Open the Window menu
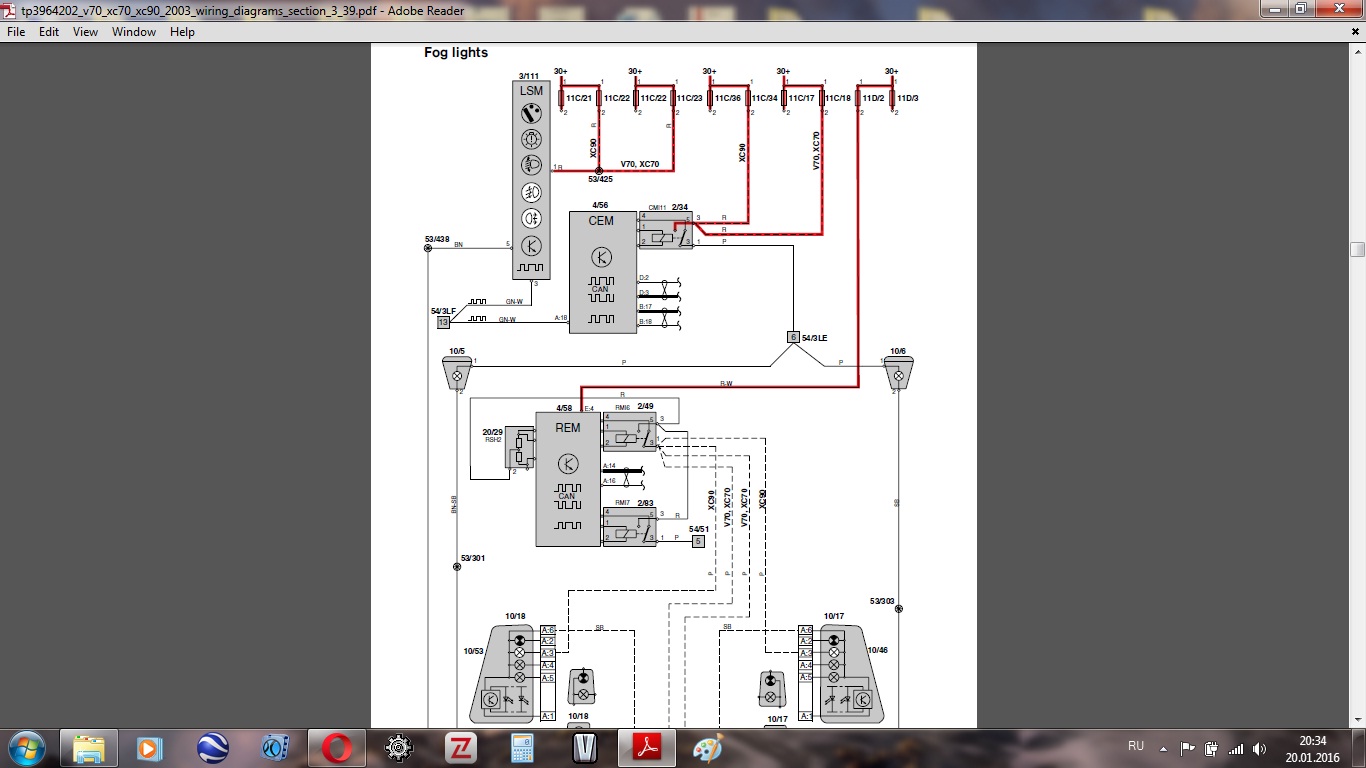 tap(134, 32)
